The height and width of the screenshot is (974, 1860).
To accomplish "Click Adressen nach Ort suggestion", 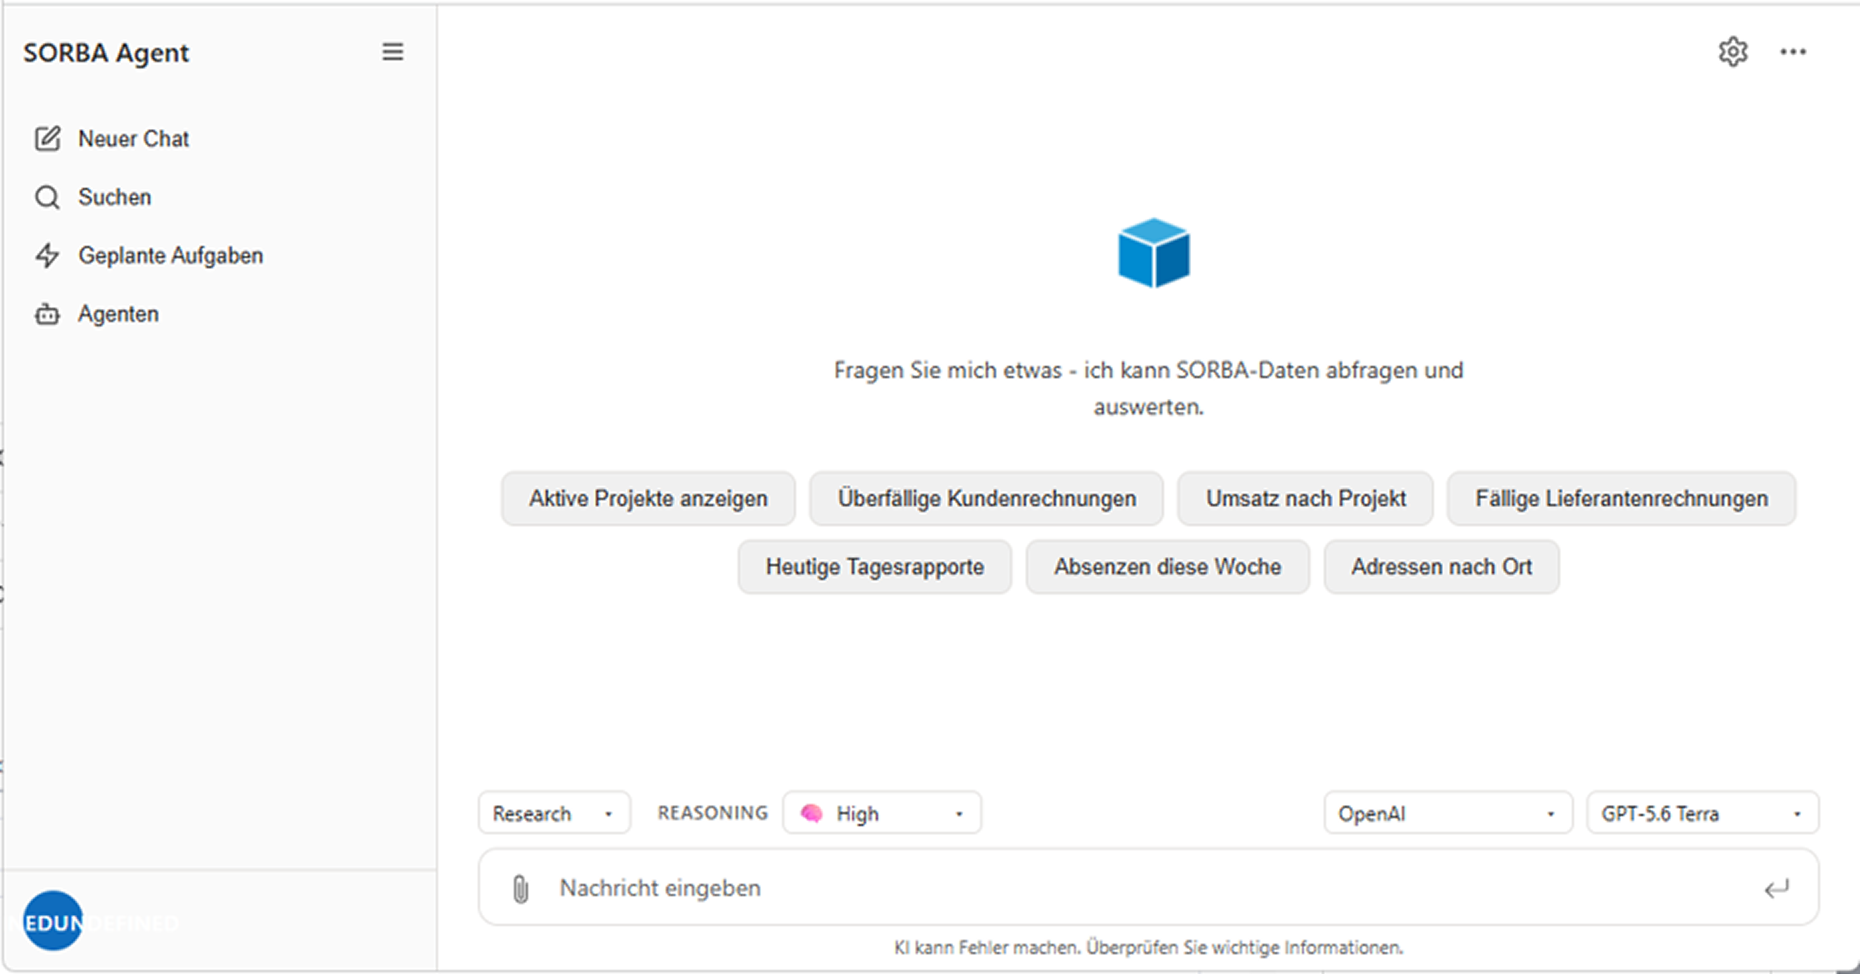I will (x=1441, y=567).
